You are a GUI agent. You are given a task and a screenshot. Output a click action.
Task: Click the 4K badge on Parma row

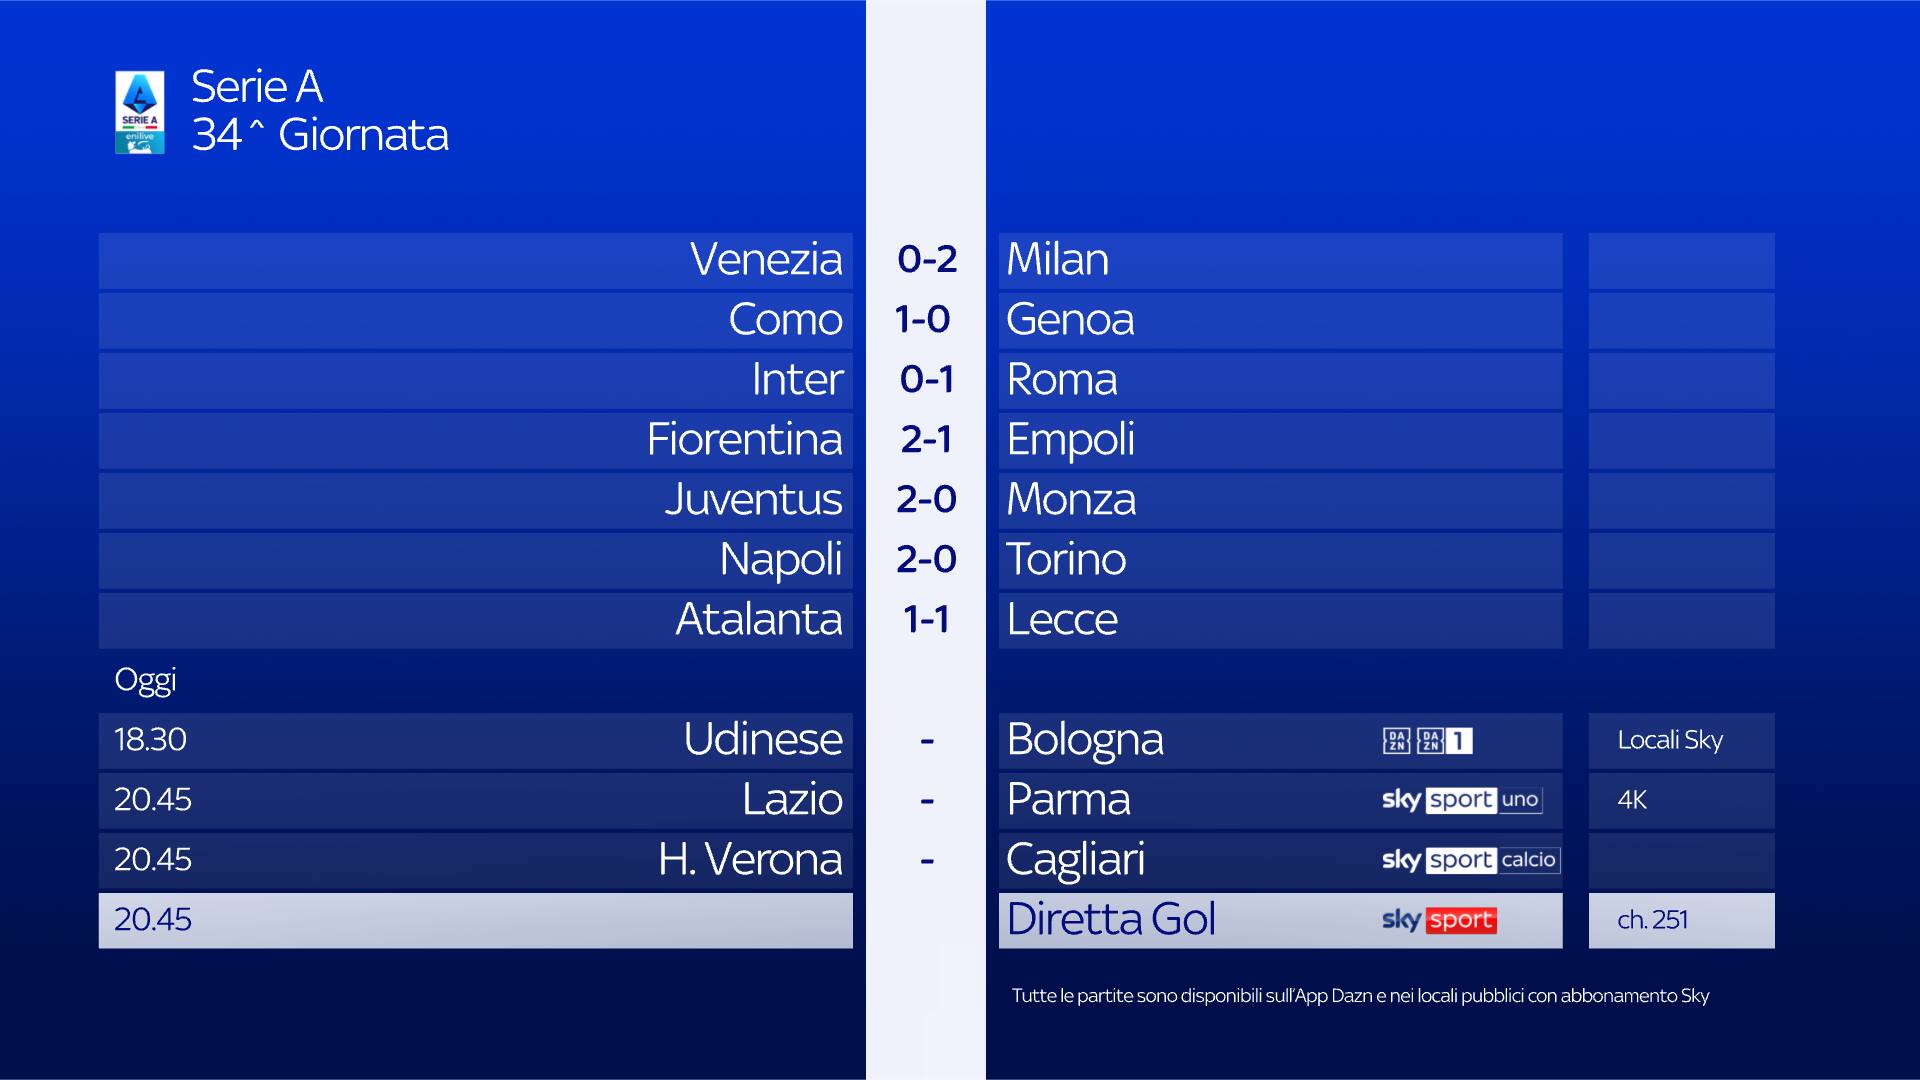(1632, 800)
